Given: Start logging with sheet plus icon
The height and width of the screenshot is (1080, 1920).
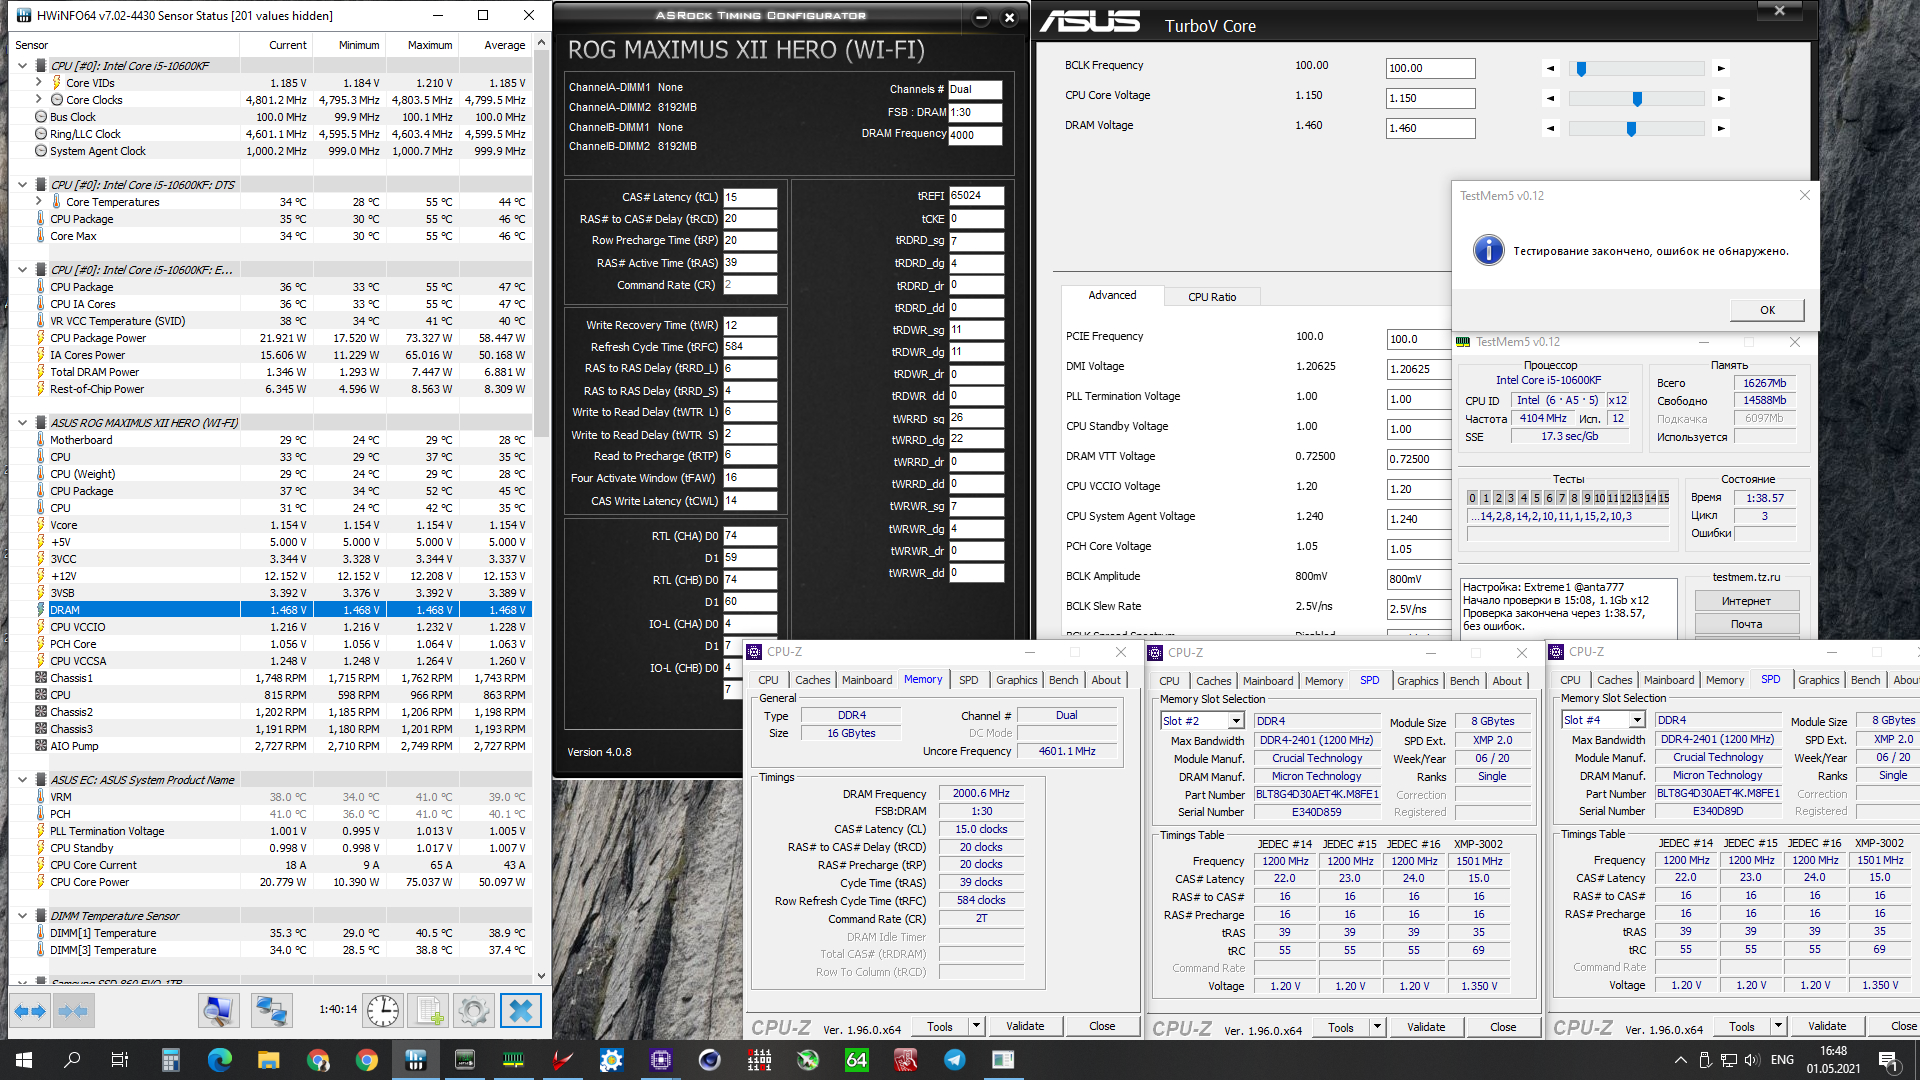Looking at the screenshot, I should click(x=430, y=1011).
